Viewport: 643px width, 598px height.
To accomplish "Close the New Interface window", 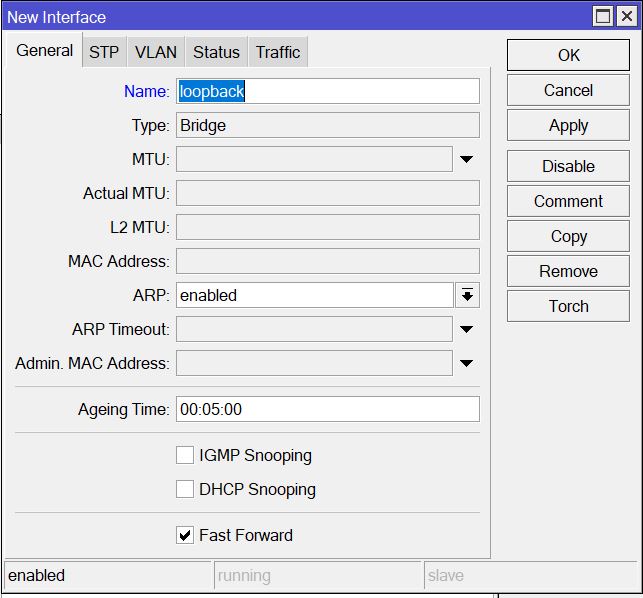I will (627, 17).
